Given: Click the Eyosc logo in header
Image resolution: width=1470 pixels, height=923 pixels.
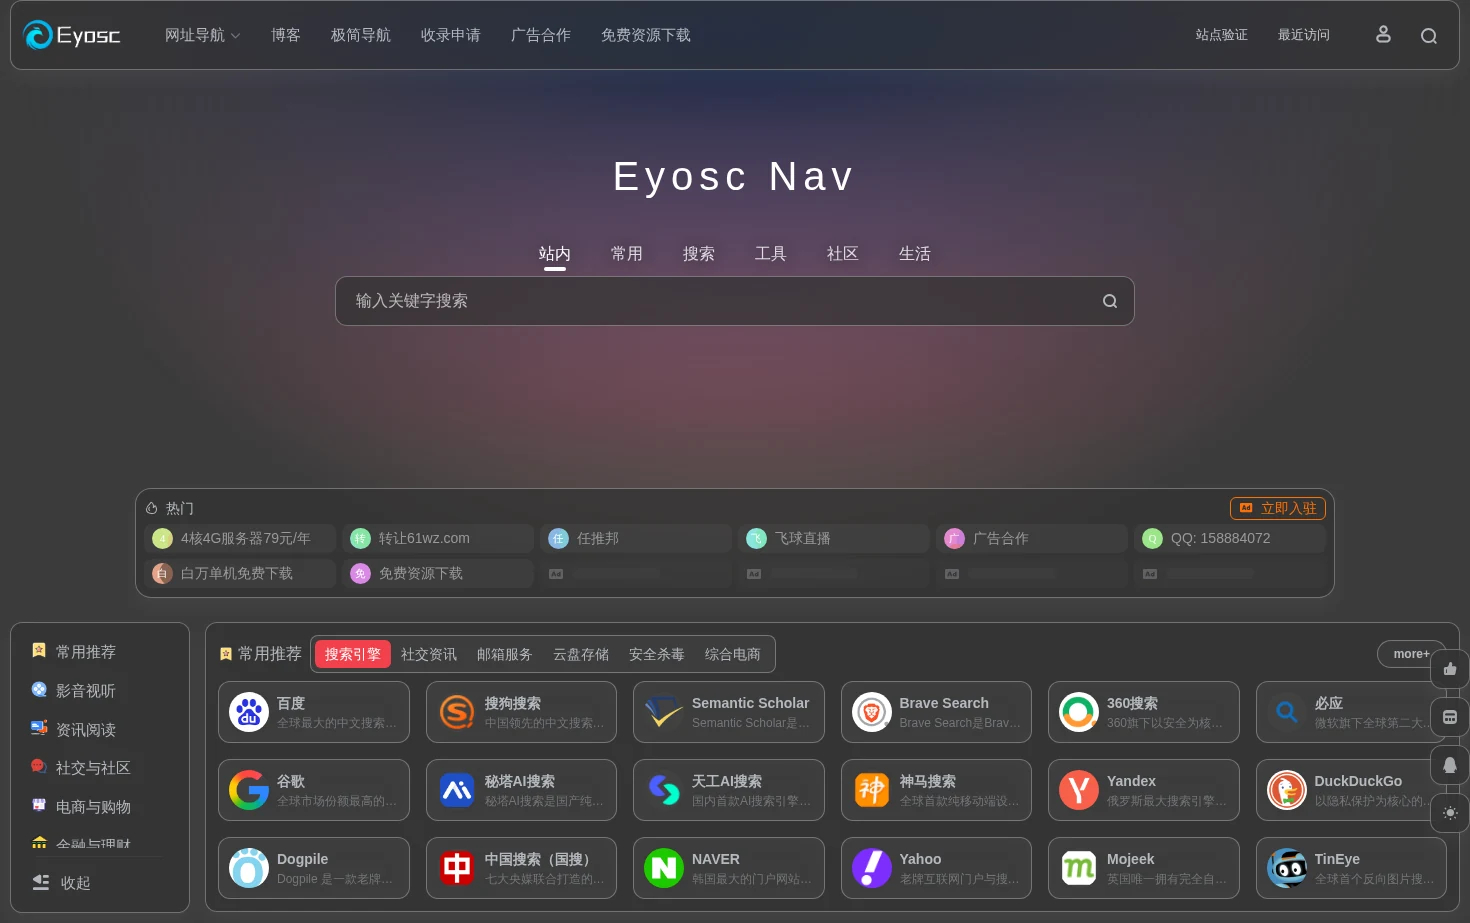Looking at the screenshot, I should [x=72, y=35].
